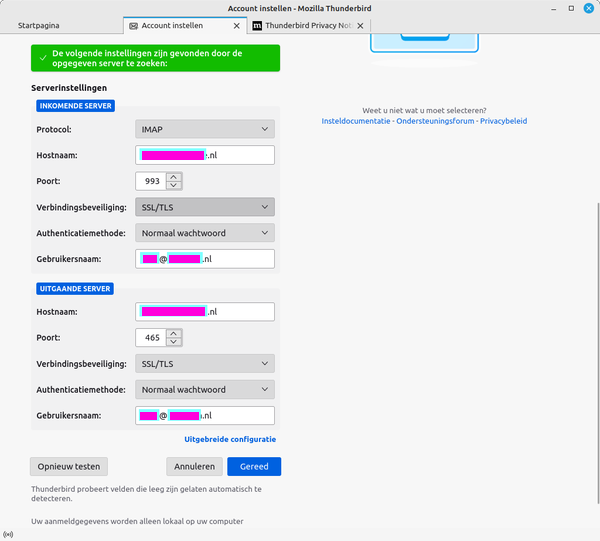Screen dimensions: 600x541
Task: Increase the outgoing server port value
Action: pyautogui.click(x=174, y=333)
